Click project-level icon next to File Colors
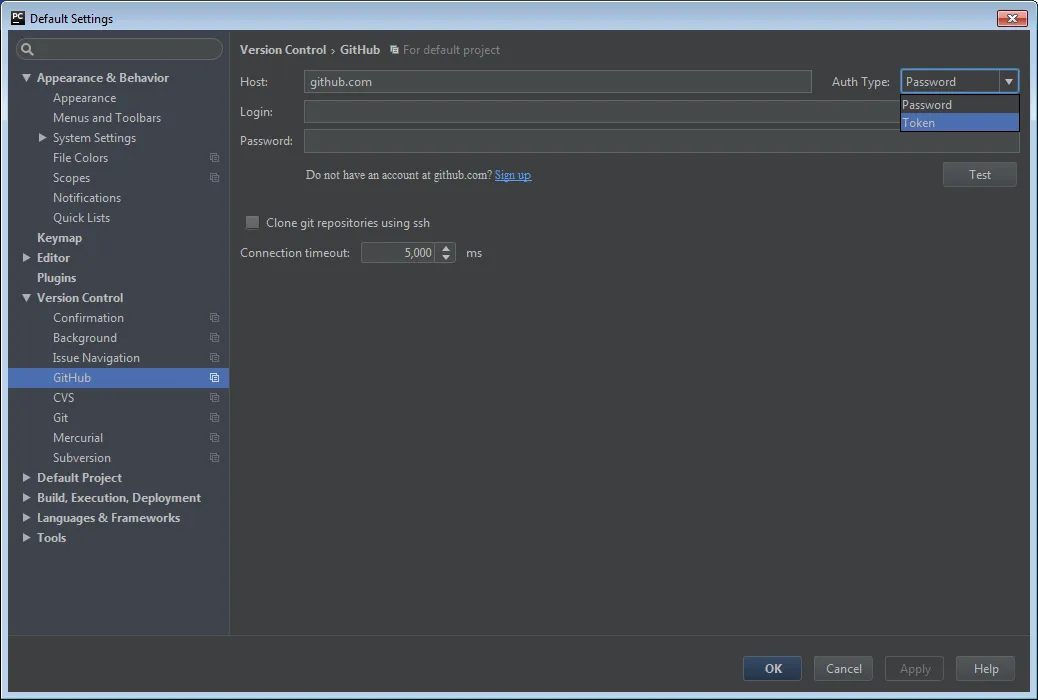The height and width of the screenshot is (700, 1038). click(x=214, y=158)
